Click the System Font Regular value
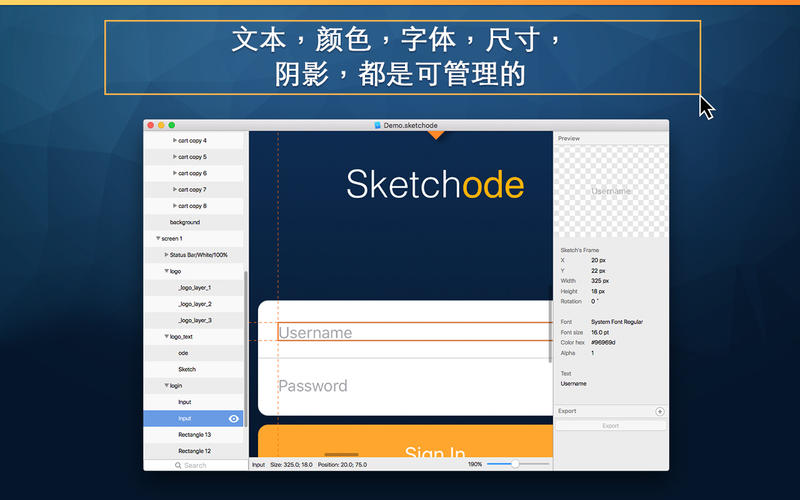Image resolution: width=800 pixels, height=500 pixels. (617, 322)
